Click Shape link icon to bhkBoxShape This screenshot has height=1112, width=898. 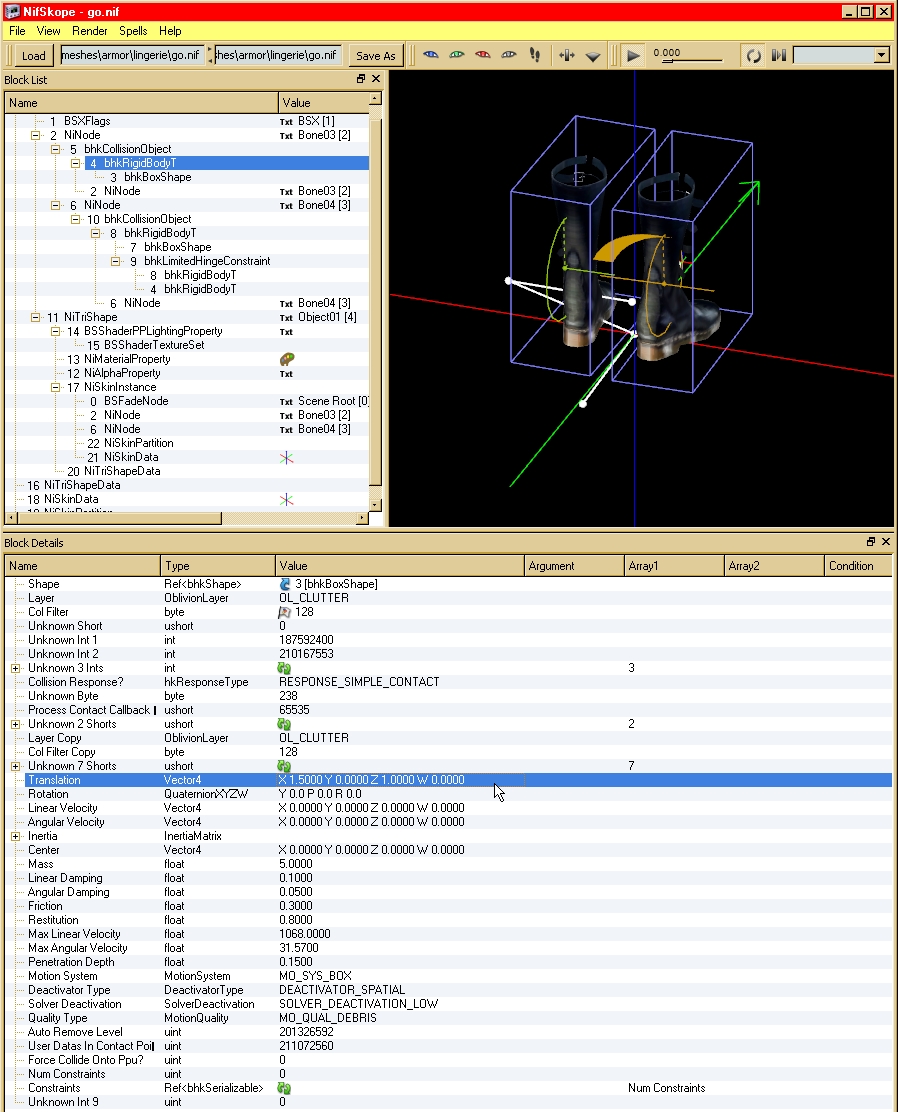click(x=284, y=584)
